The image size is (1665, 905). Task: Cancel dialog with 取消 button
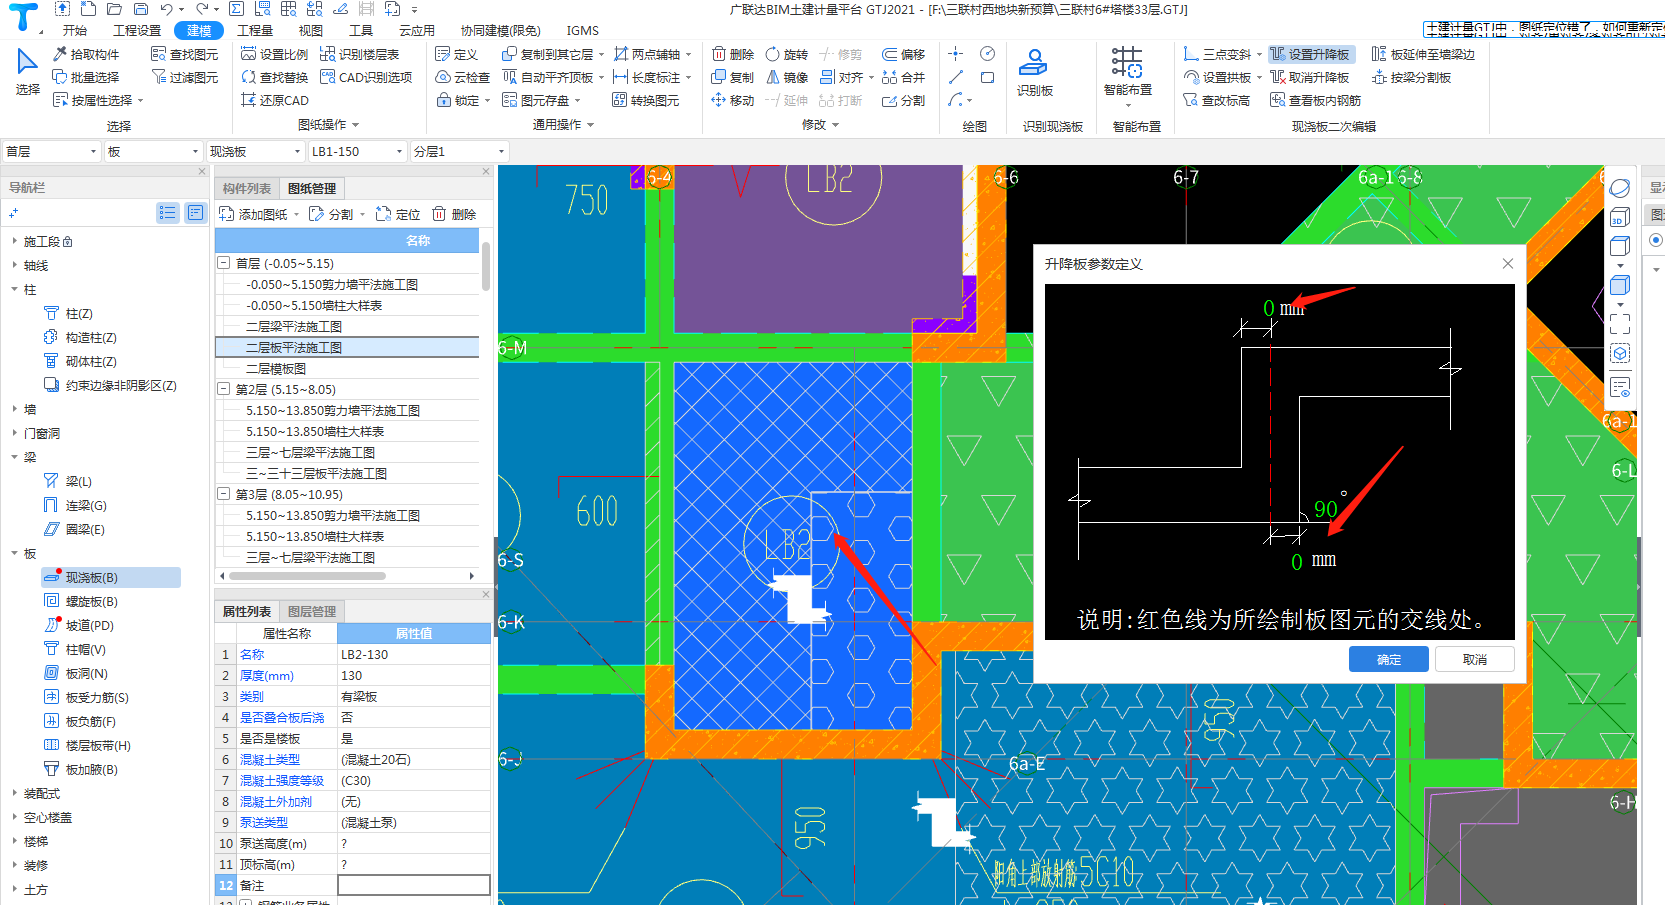(1475, 659)
